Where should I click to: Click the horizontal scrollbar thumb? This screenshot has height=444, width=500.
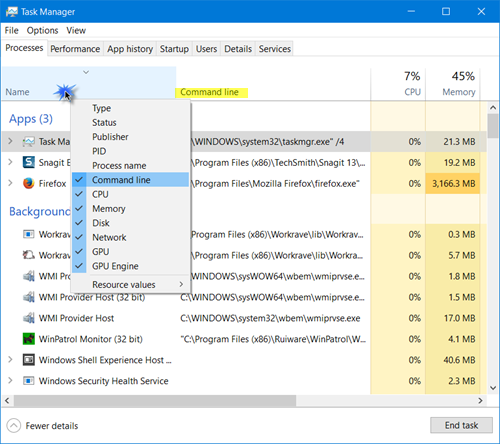click(155, 400)
